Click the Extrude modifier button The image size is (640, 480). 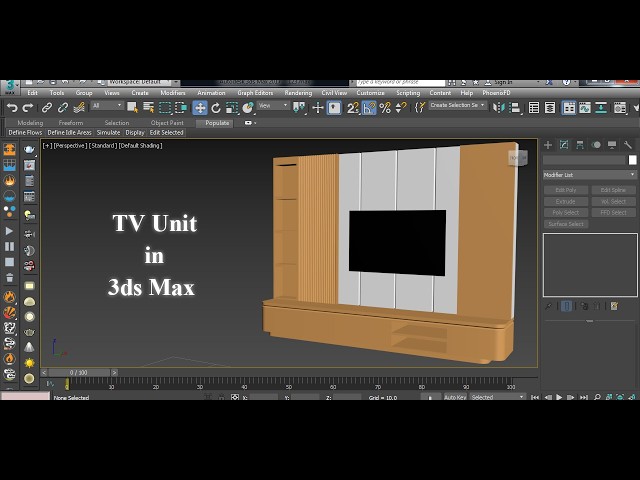pos(566,202)
